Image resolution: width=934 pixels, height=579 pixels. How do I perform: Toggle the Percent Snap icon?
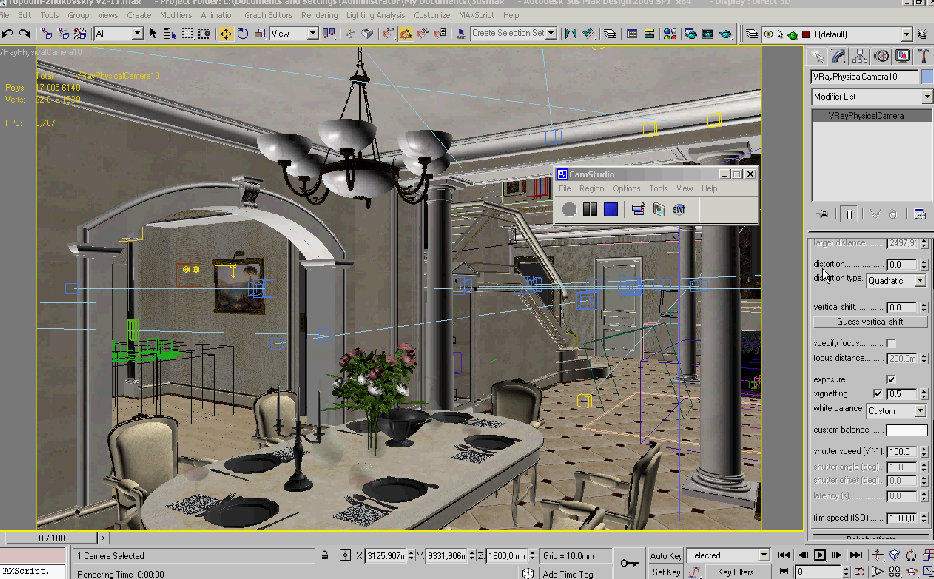tap(423, 34)
